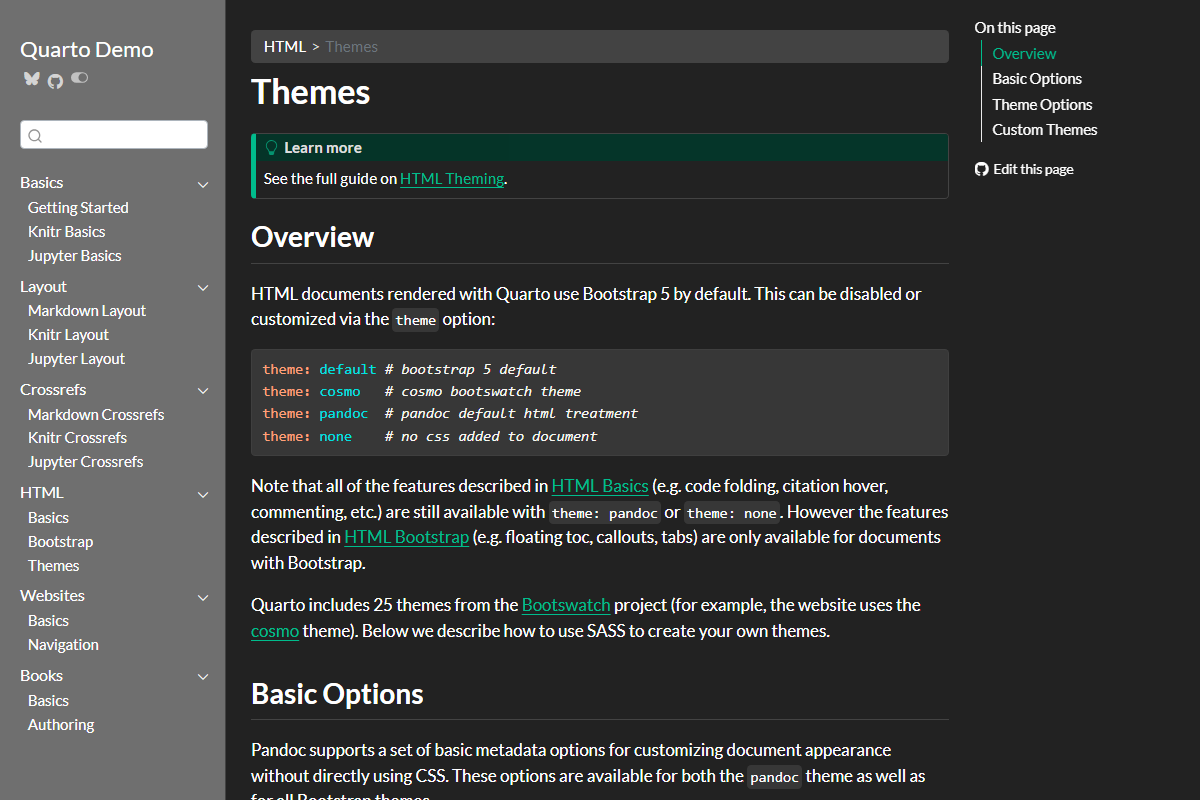Collapse the Basics sidebar section
Image resolution: width=1200 pixels, height=800 pixels.
pyautogui.click(x=203, y=184)
